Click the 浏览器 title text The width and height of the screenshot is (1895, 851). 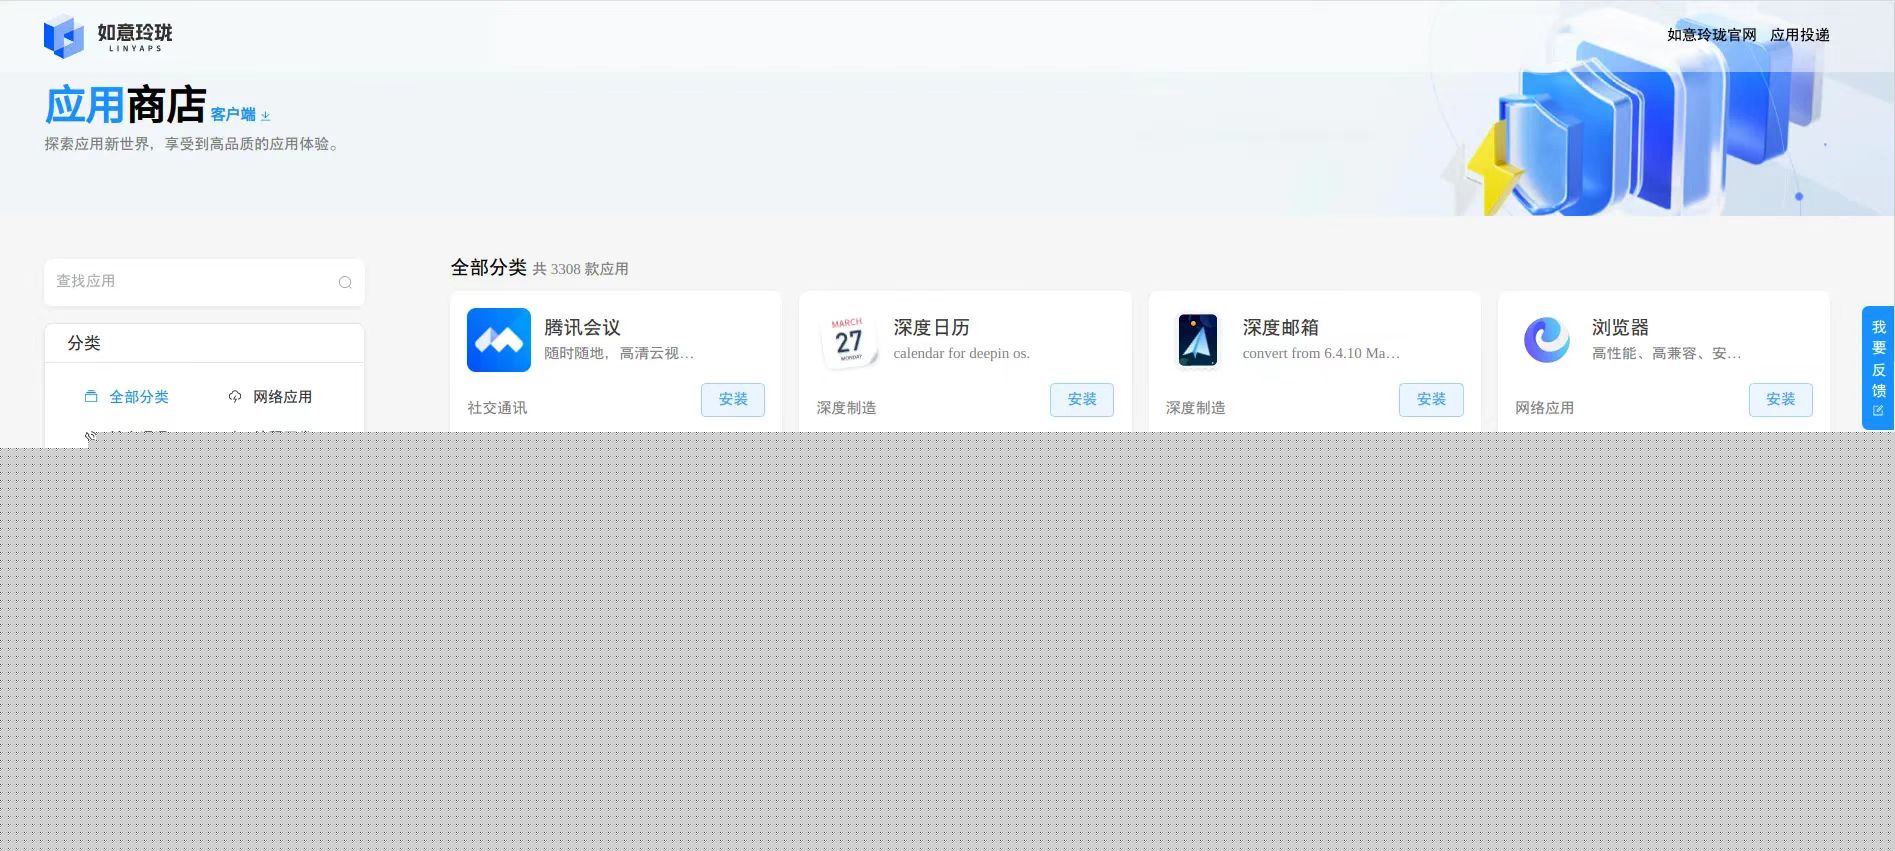click(x=1620, y=328)
